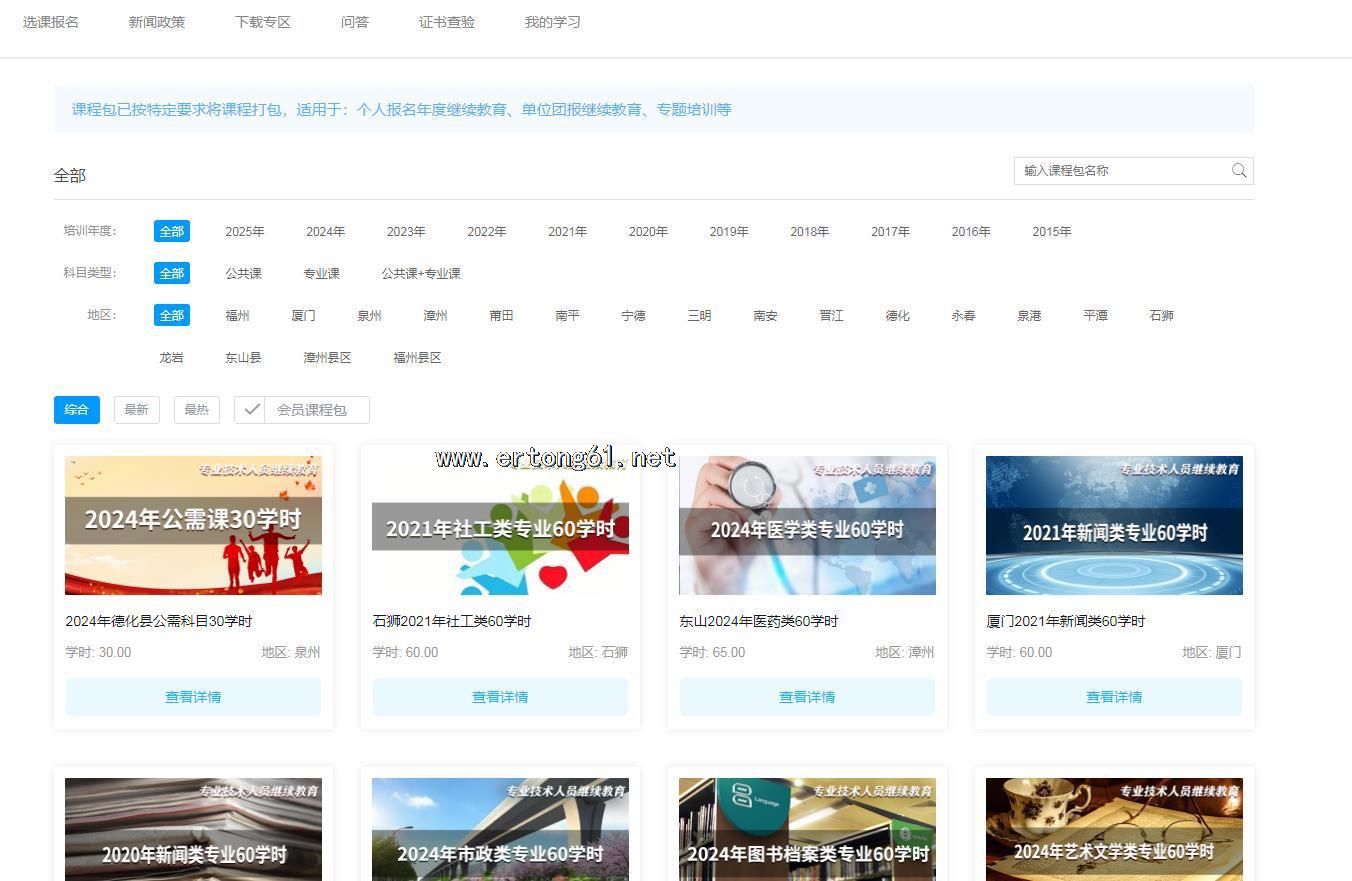
Task: Click the 东山2024年医药类60学时 title link
Action: [759, 622]
